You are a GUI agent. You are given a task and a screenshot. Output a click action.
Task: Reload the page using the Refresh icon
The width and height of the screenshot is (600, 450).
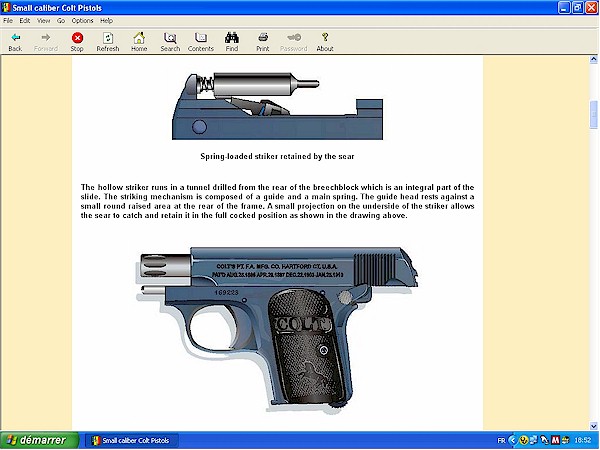[108, 41]
